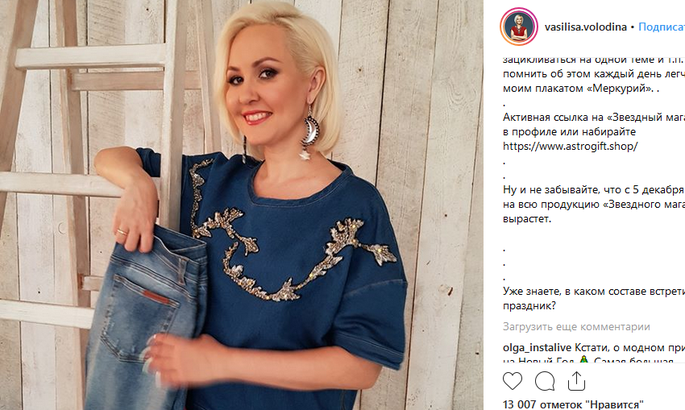This screenshot has height=410, width=685.
Task: Select the Уже знаете question text
Action: [x=594, y=291]
